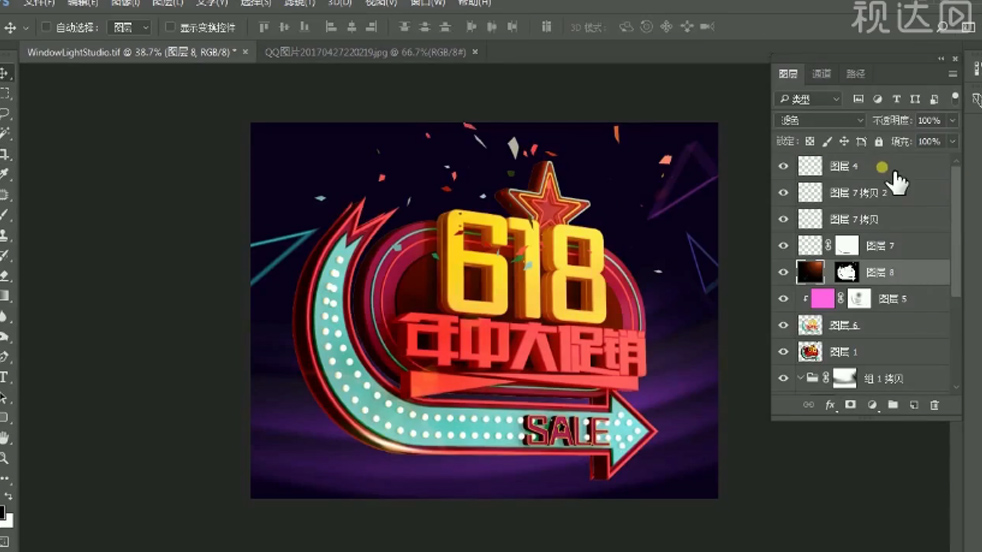The image size is (982, 552).
Task: Hide layer 图层 5
Action: (783, 299)
